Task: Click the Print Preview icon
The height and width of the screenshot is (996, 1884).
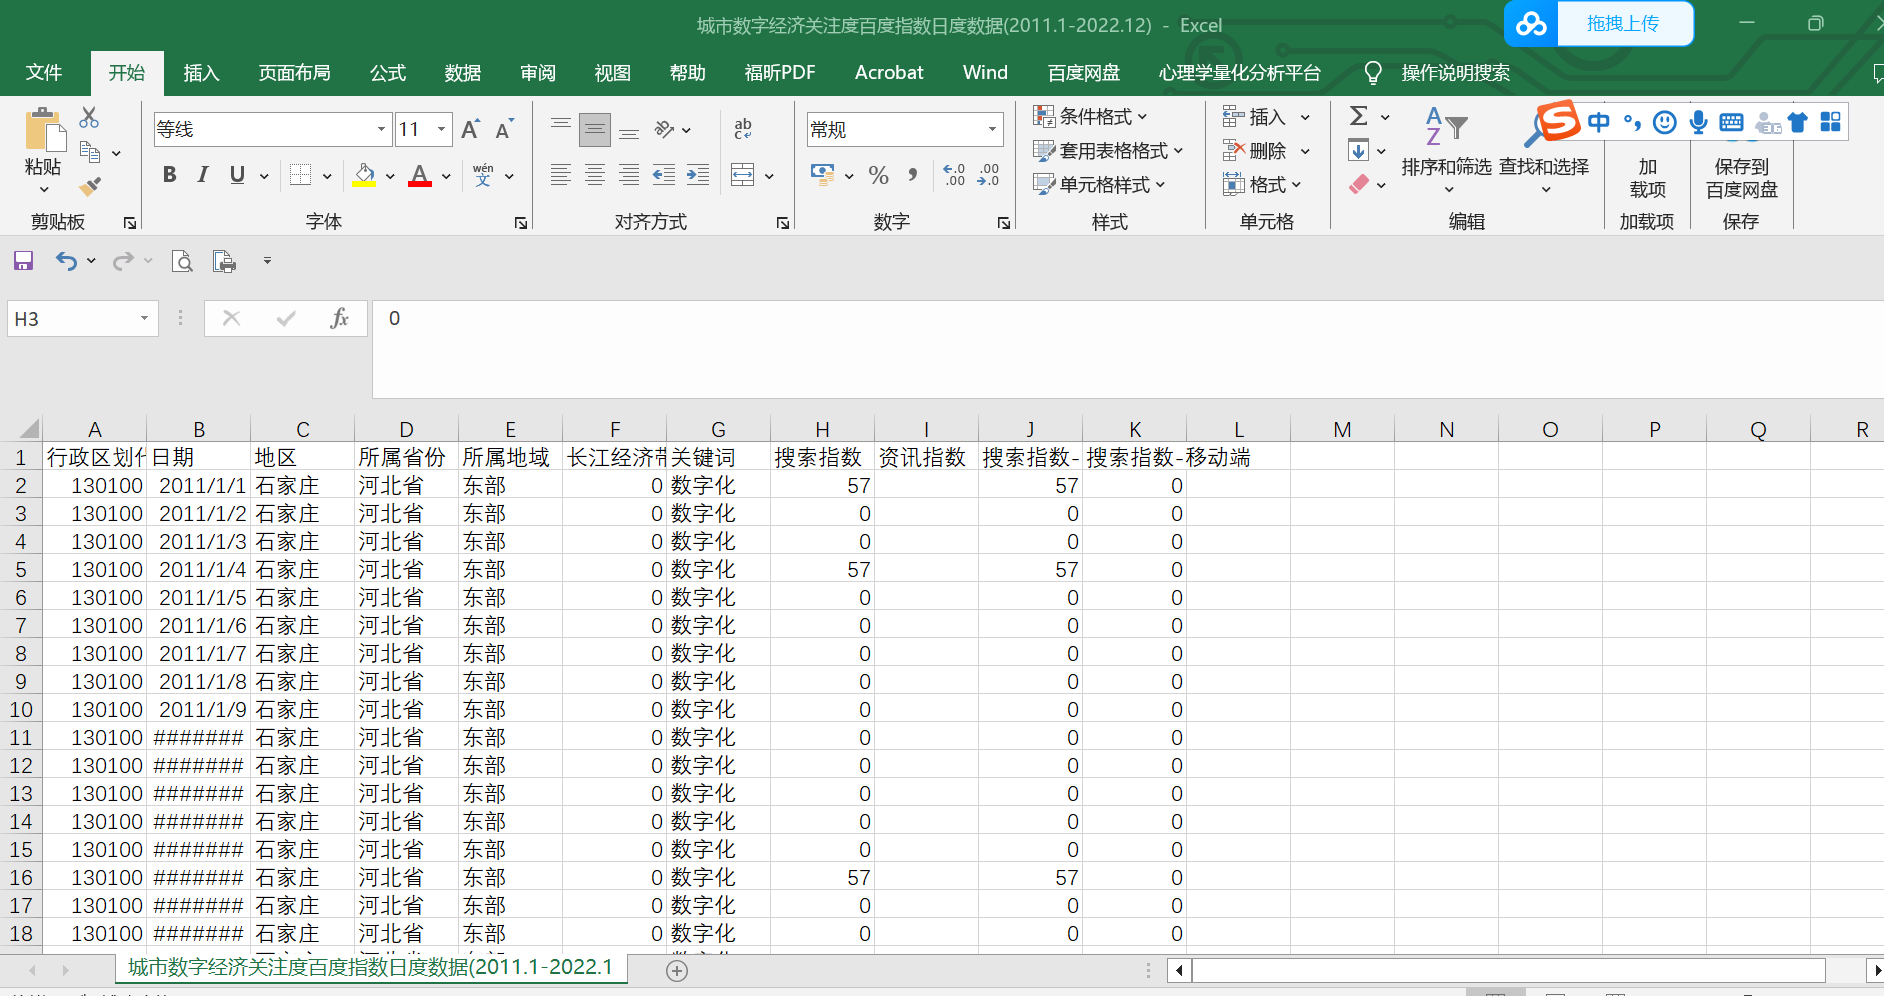Action: pos(182,261)
